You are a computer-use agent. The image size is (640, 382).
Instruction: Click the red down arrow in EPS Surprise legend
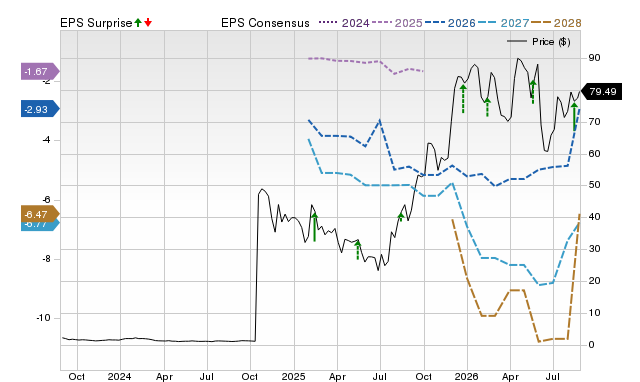[148, 23]
